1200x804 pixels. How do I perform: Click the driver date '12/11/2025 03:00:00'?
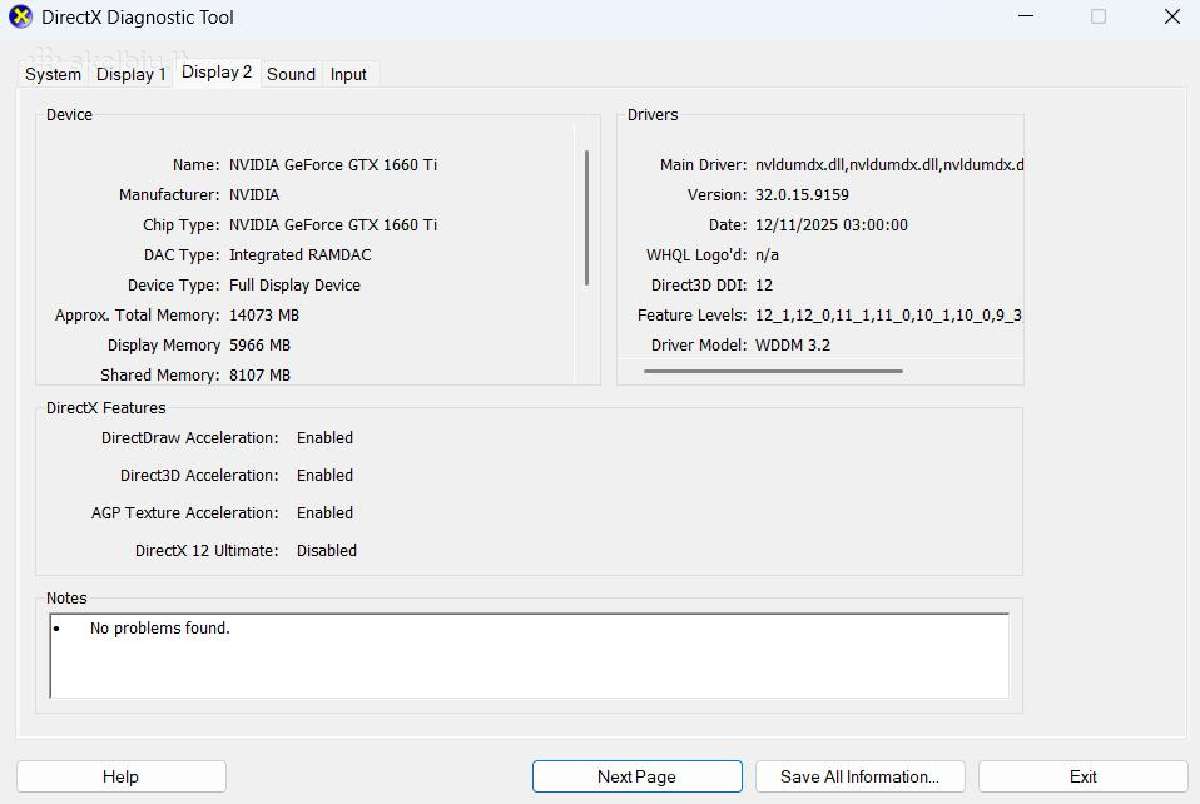(832, 225)
